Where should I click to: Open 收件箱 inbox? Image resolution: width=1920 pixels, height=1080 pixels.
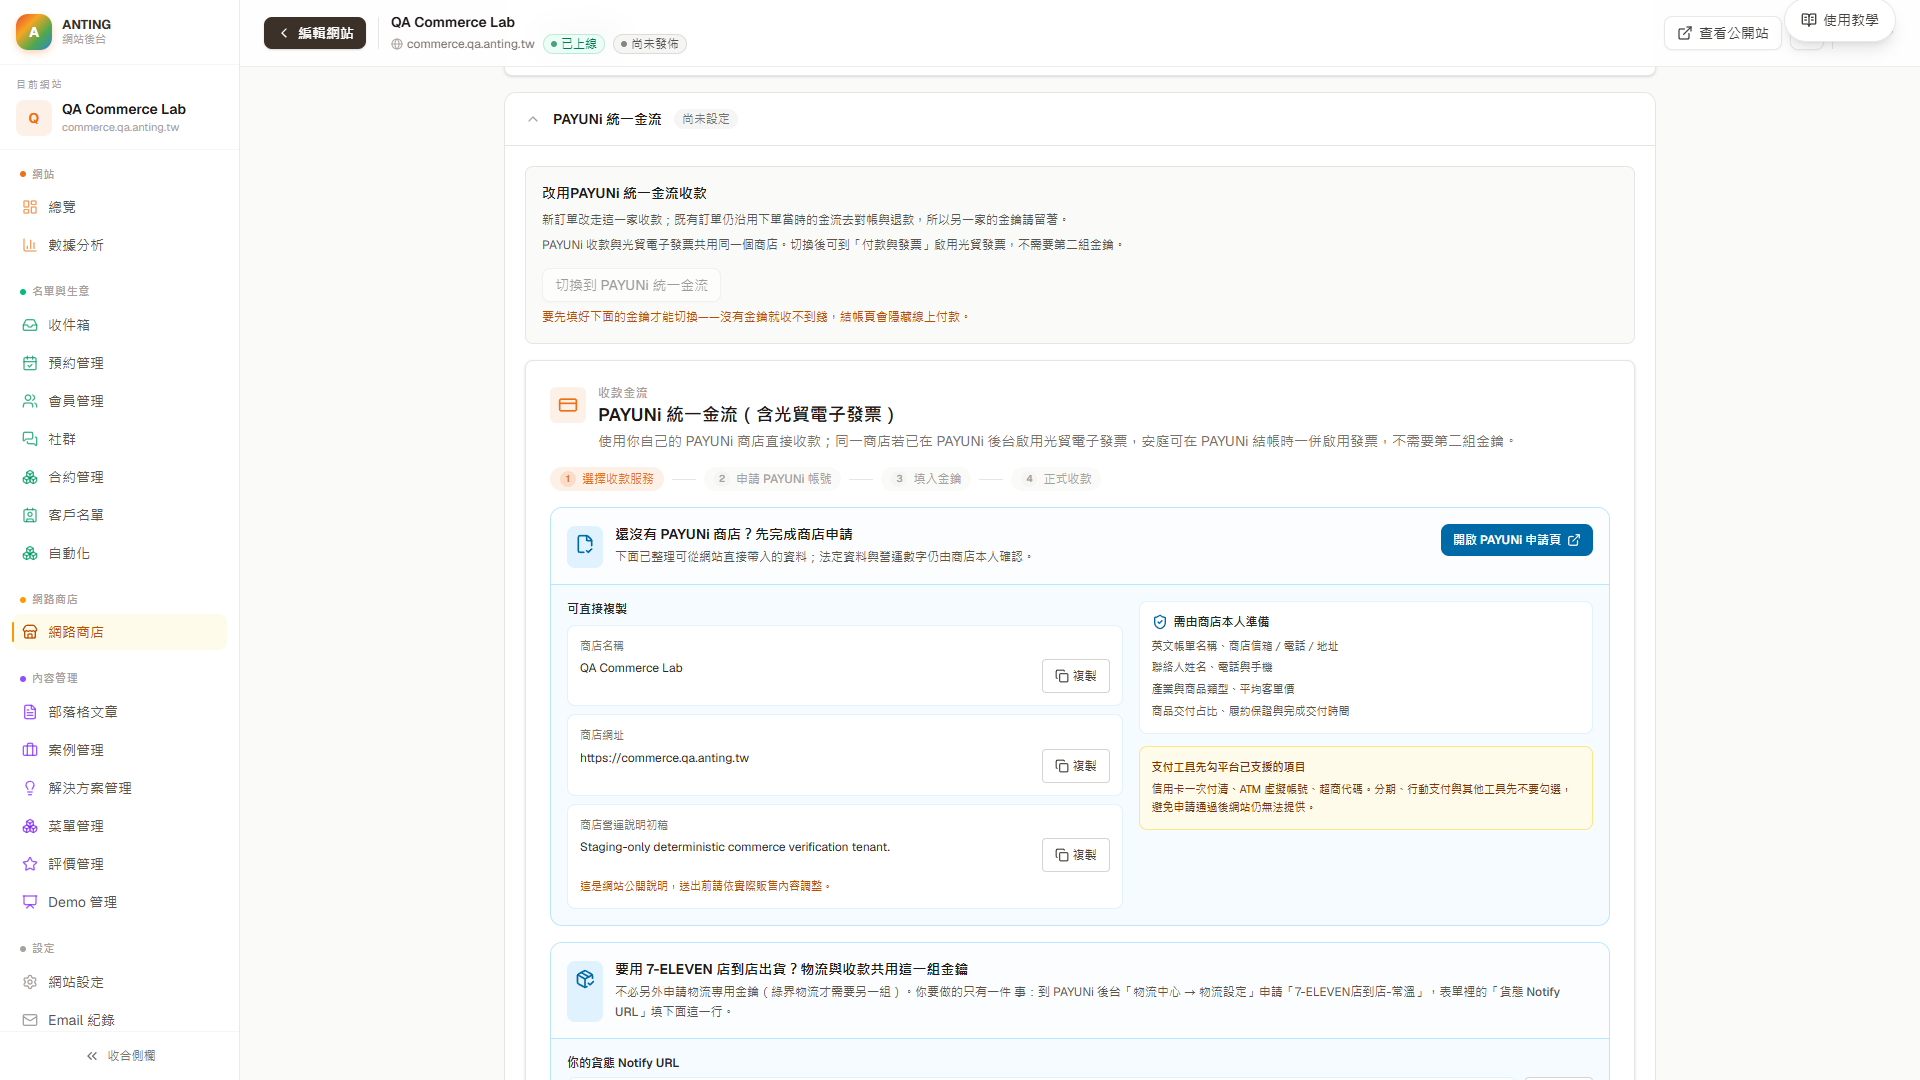tap(119, 325)
